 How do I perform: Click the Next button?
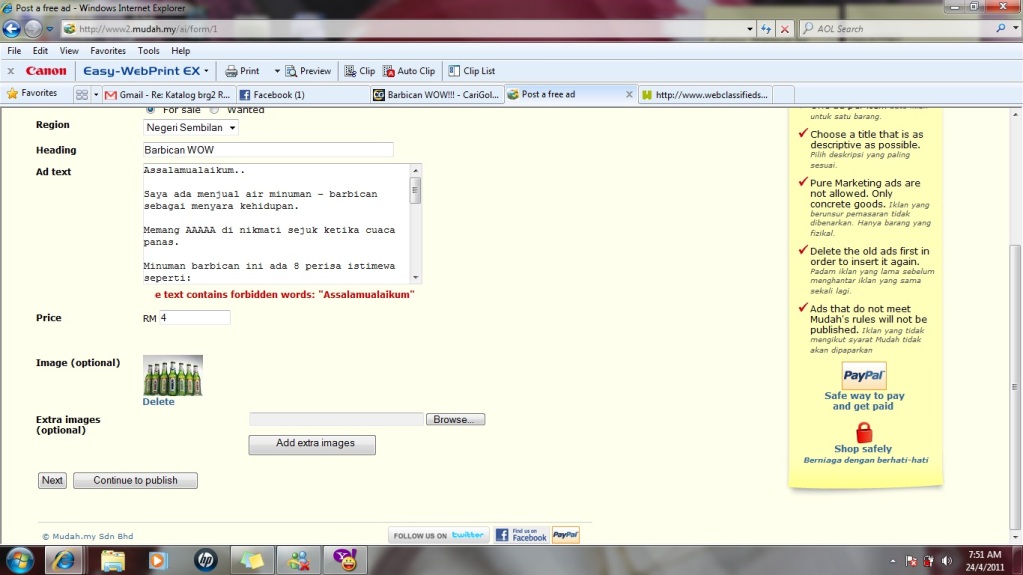pos(52,480)
